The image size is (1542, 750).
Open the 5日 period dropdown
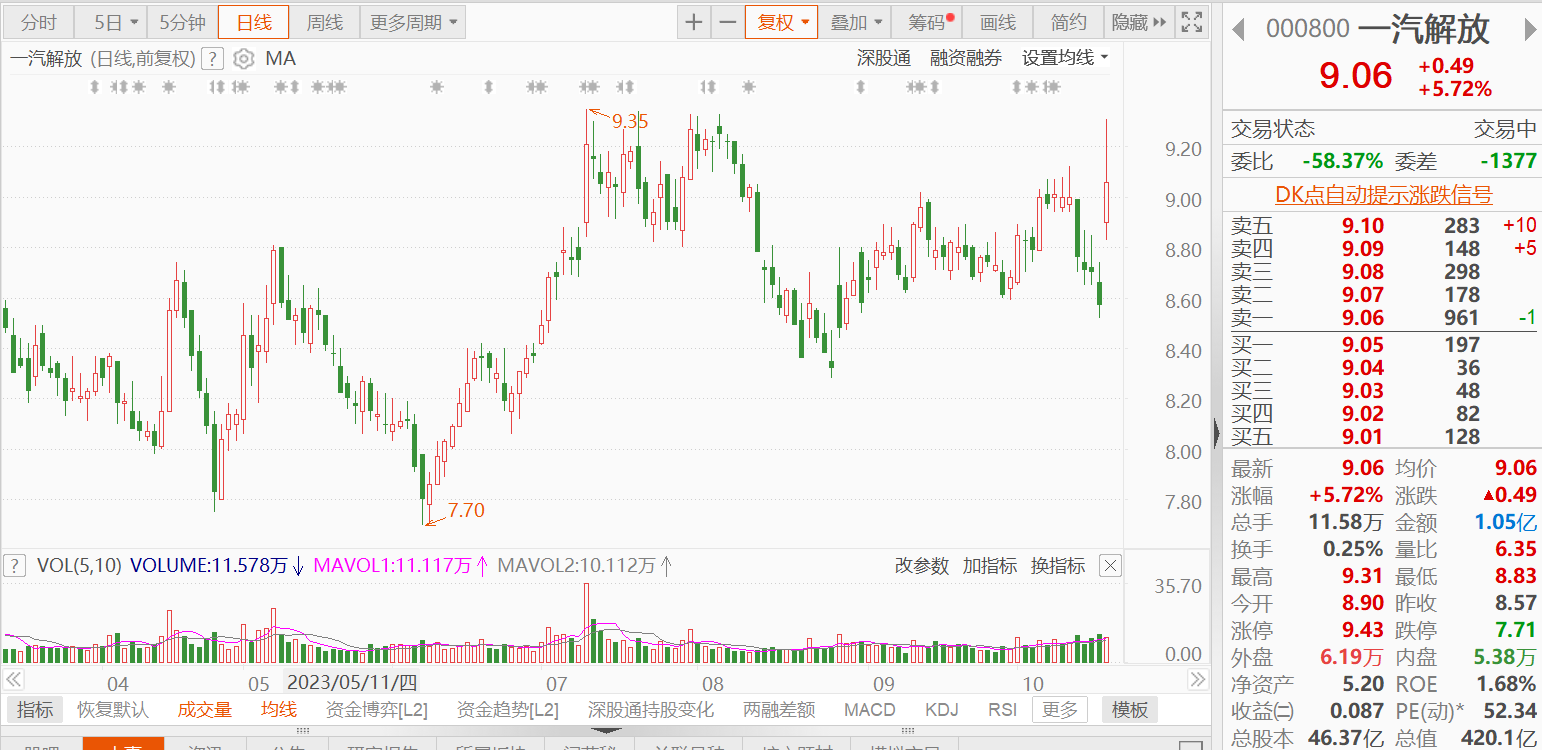click(x=110, y=22)
